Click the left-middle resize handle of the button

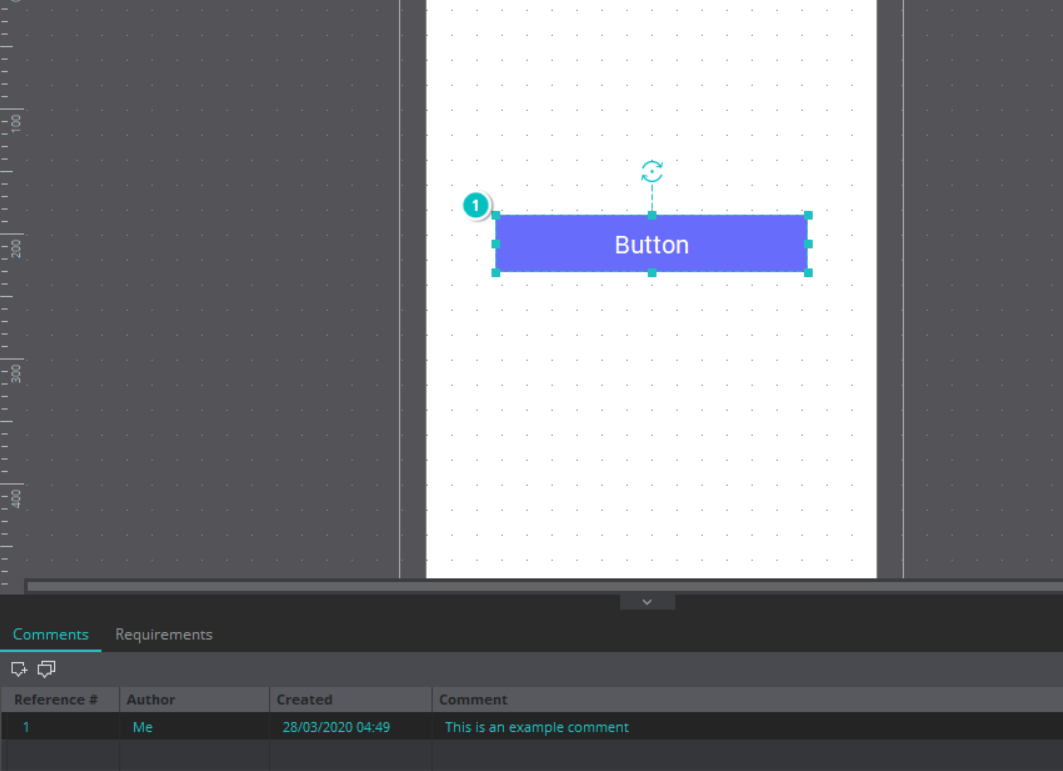tap(496, 244)
